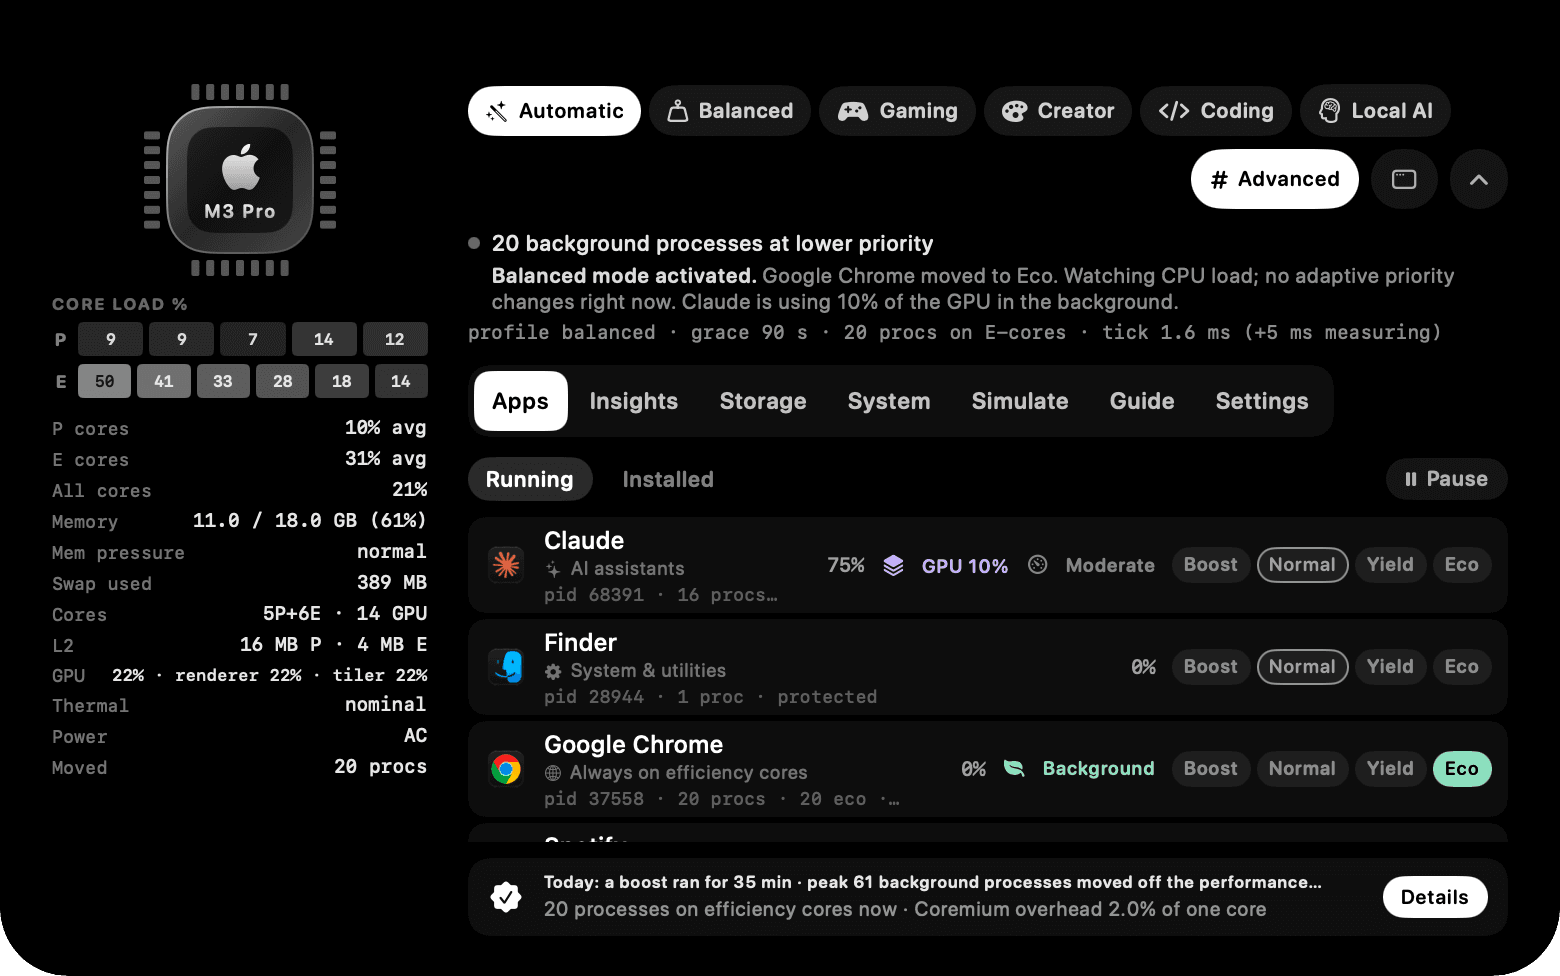
Task: Click 'pid 28944' Finder protected line
Action: click(x=711, y=697)
